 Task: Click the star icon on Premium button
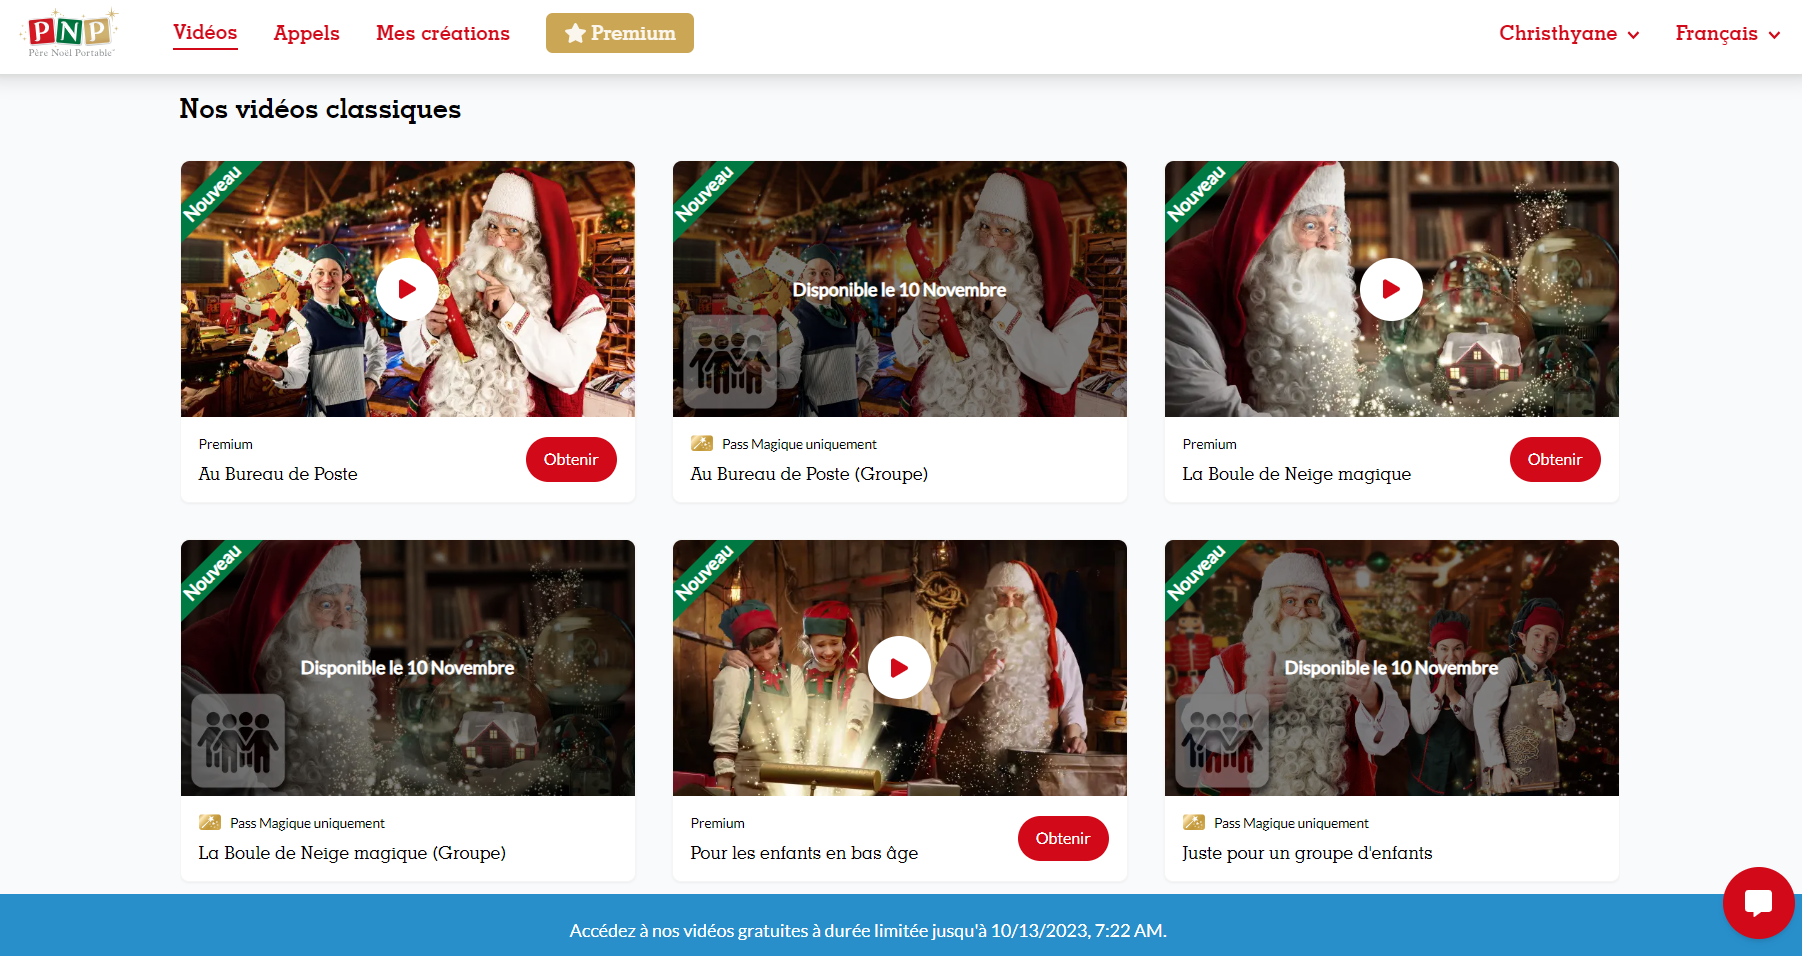[x=575, y=33]
